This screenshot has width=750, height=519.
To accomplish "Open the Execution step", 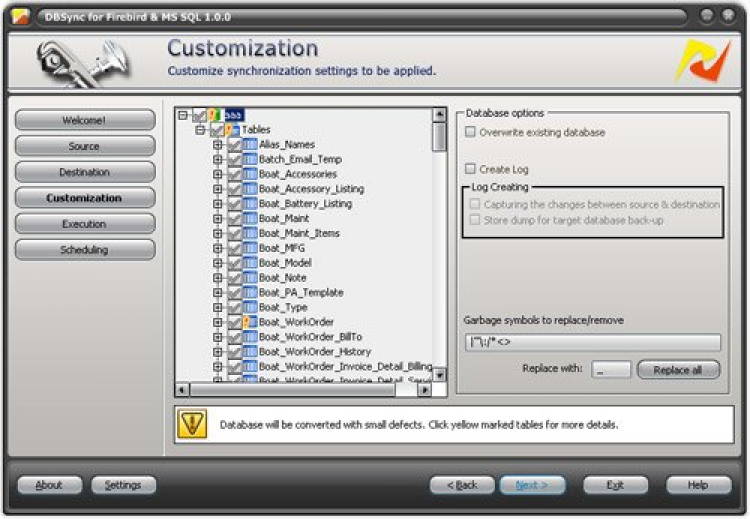I will tap(85, 223).
